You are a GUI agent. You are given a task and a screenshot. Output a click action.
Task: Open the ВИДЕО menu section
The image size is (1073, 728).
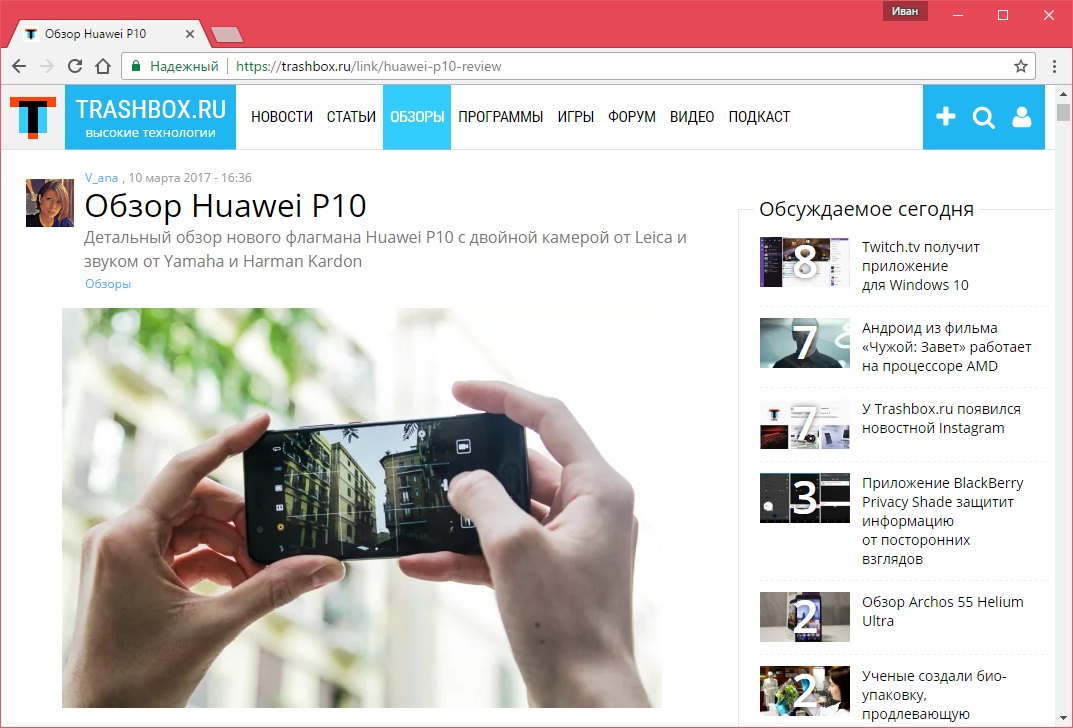tap(692, 117)
